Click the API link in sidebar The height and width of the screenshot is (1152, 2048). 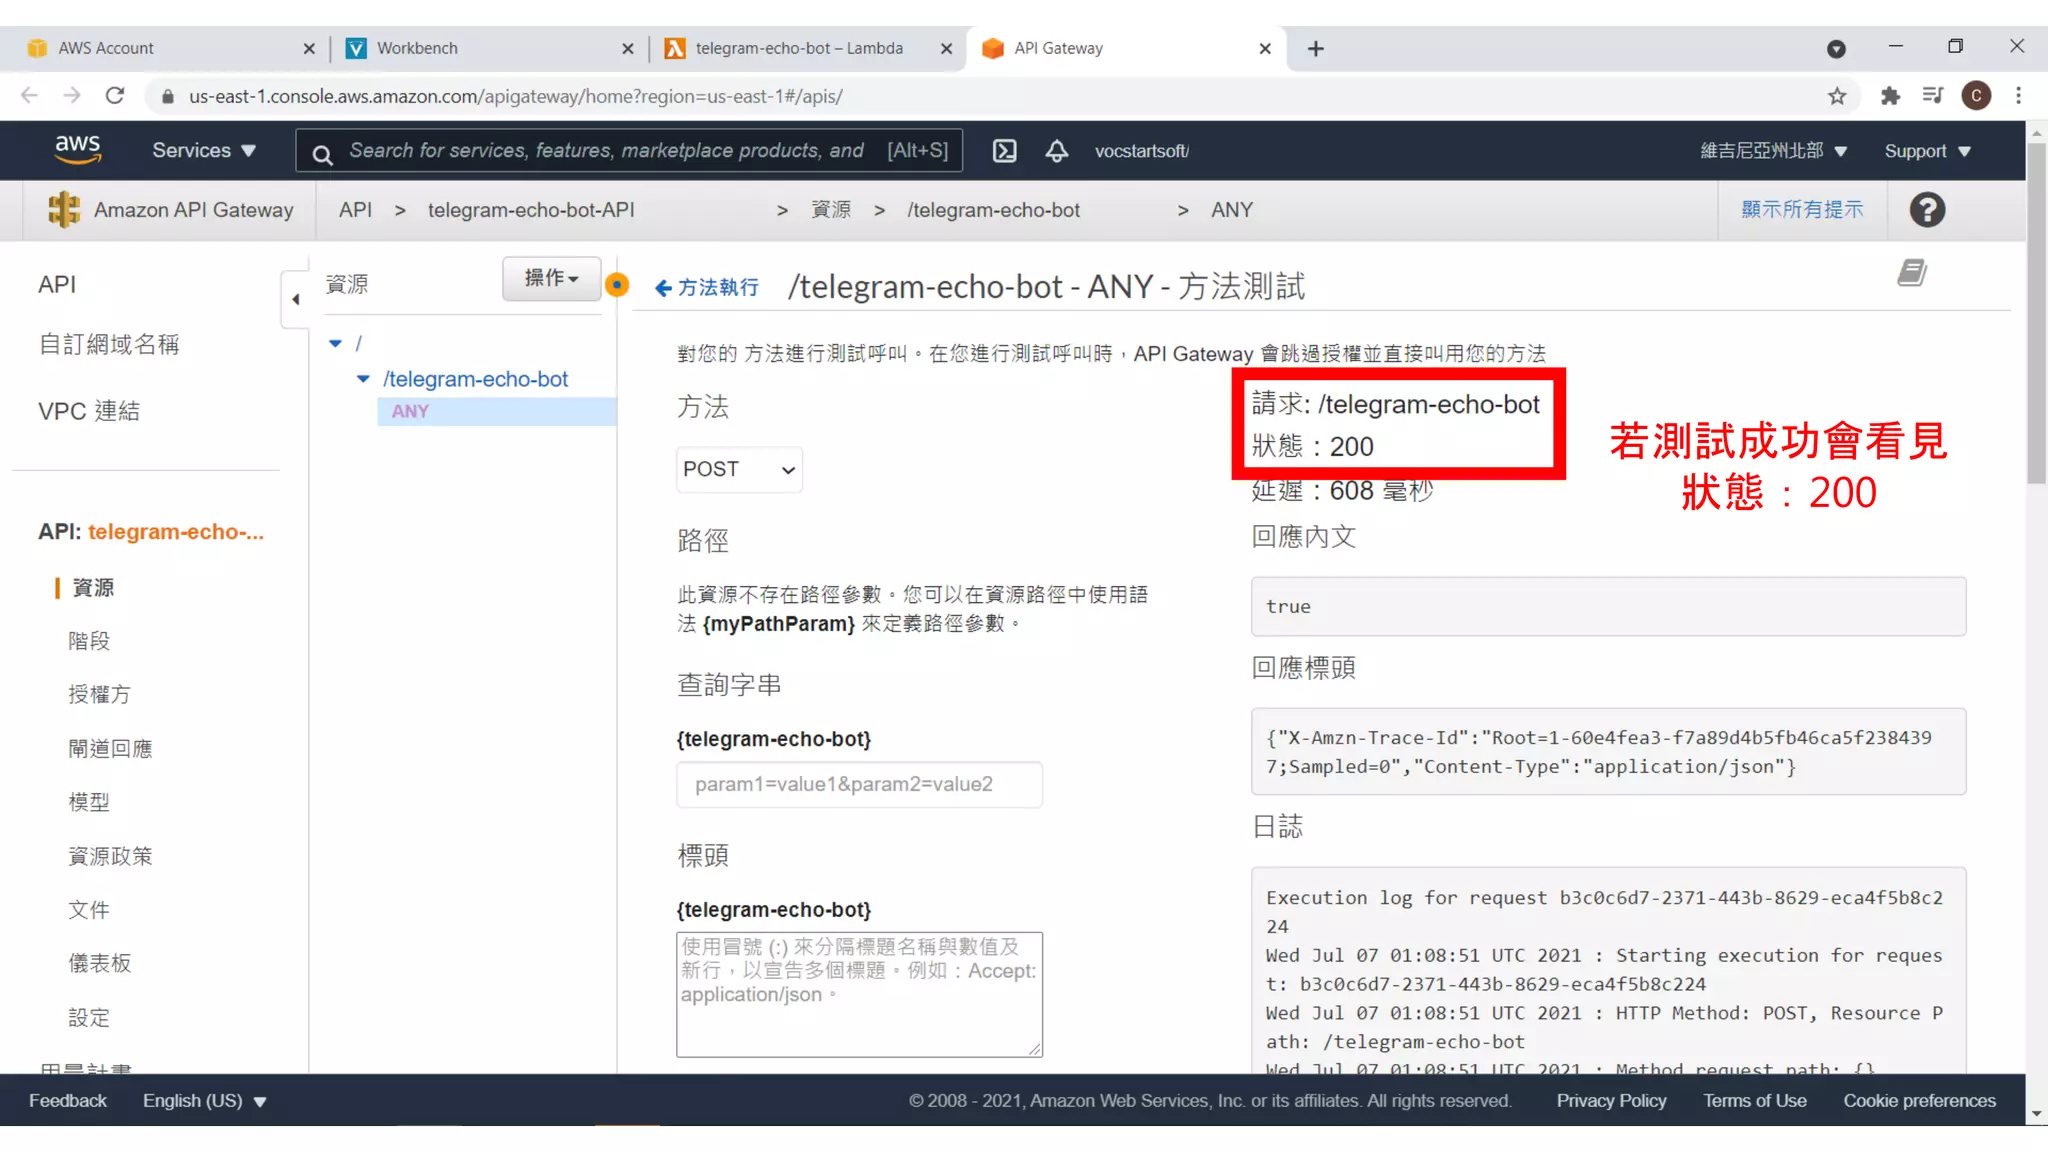(x=57, y=284)
